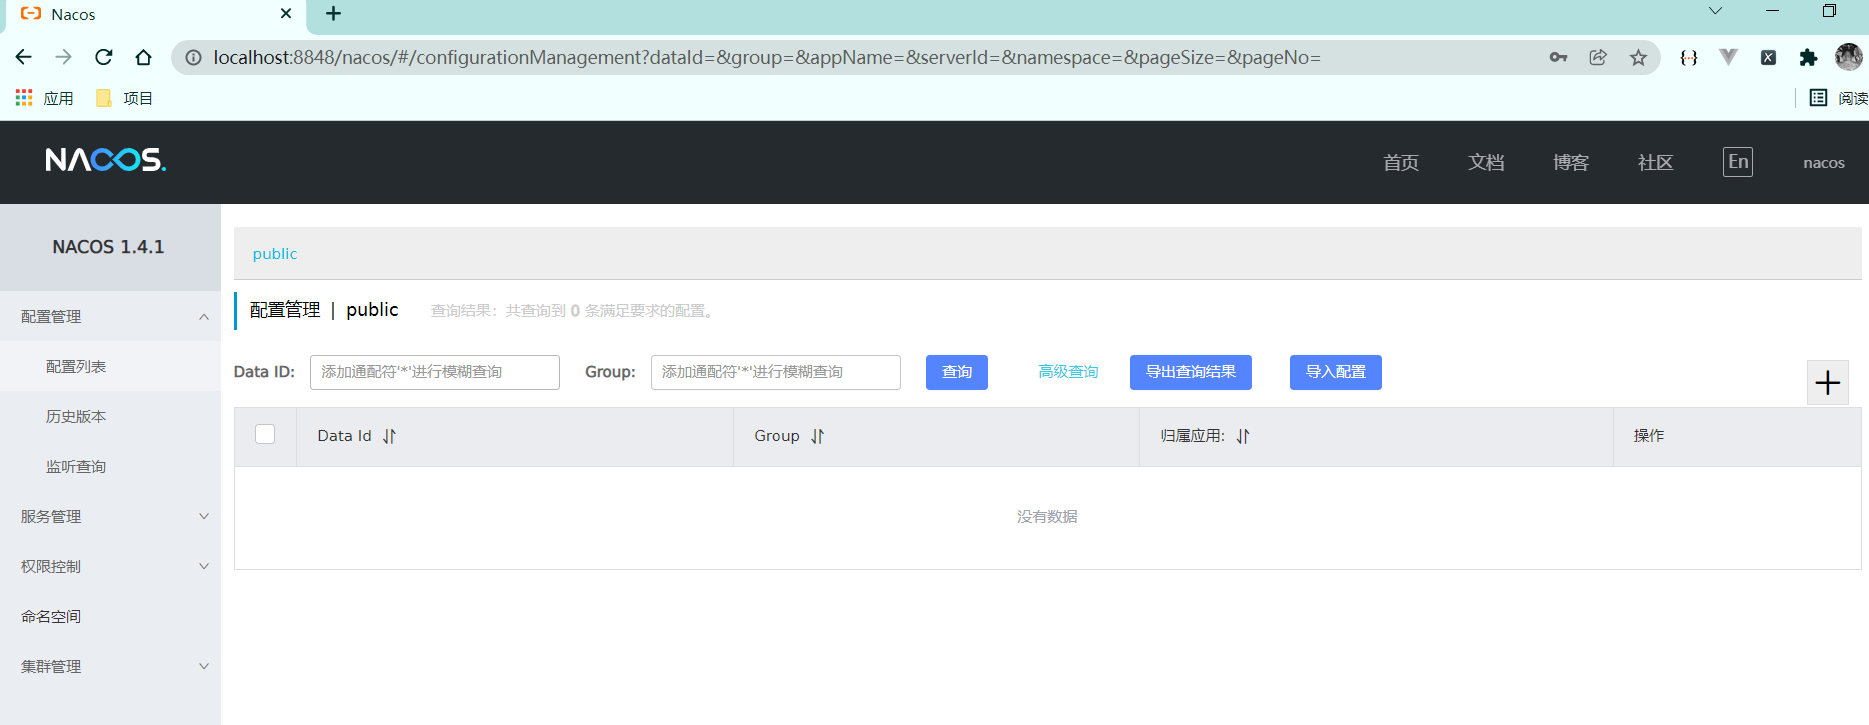The width and height of the screenshot is (1869, 725).
Task: Select the NACOS 1.4.1 version label
Action: pyautogui.click(x=108, y=247)
